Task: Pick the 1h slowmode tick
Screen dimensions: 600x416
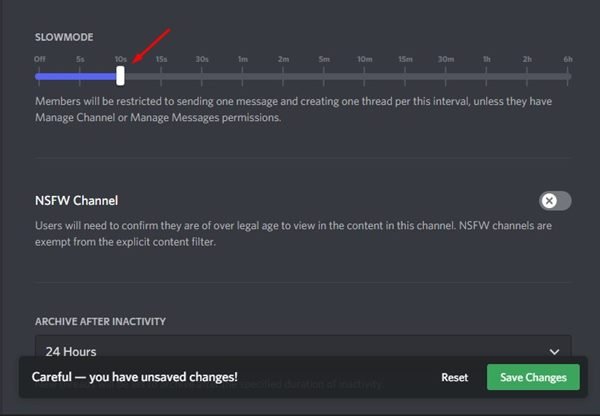Action: [487, 76]
